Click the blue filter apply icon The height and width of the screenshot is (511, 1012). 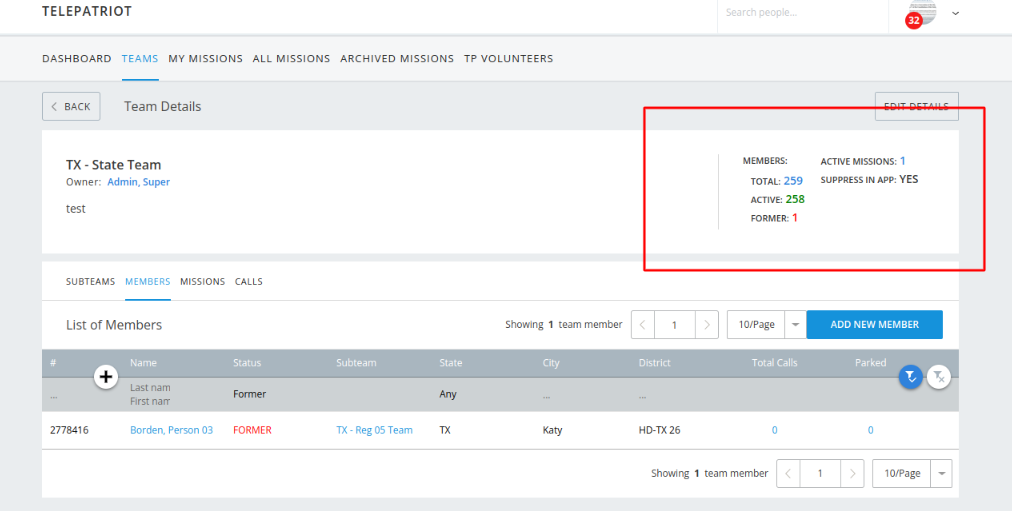909,376
